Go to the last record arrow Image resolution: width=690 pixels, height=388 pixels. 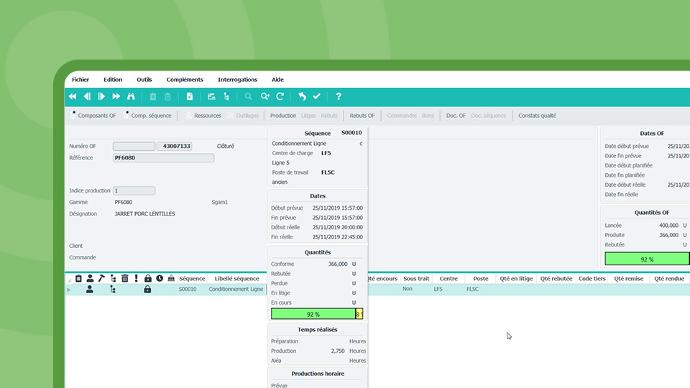click(116, 96)
